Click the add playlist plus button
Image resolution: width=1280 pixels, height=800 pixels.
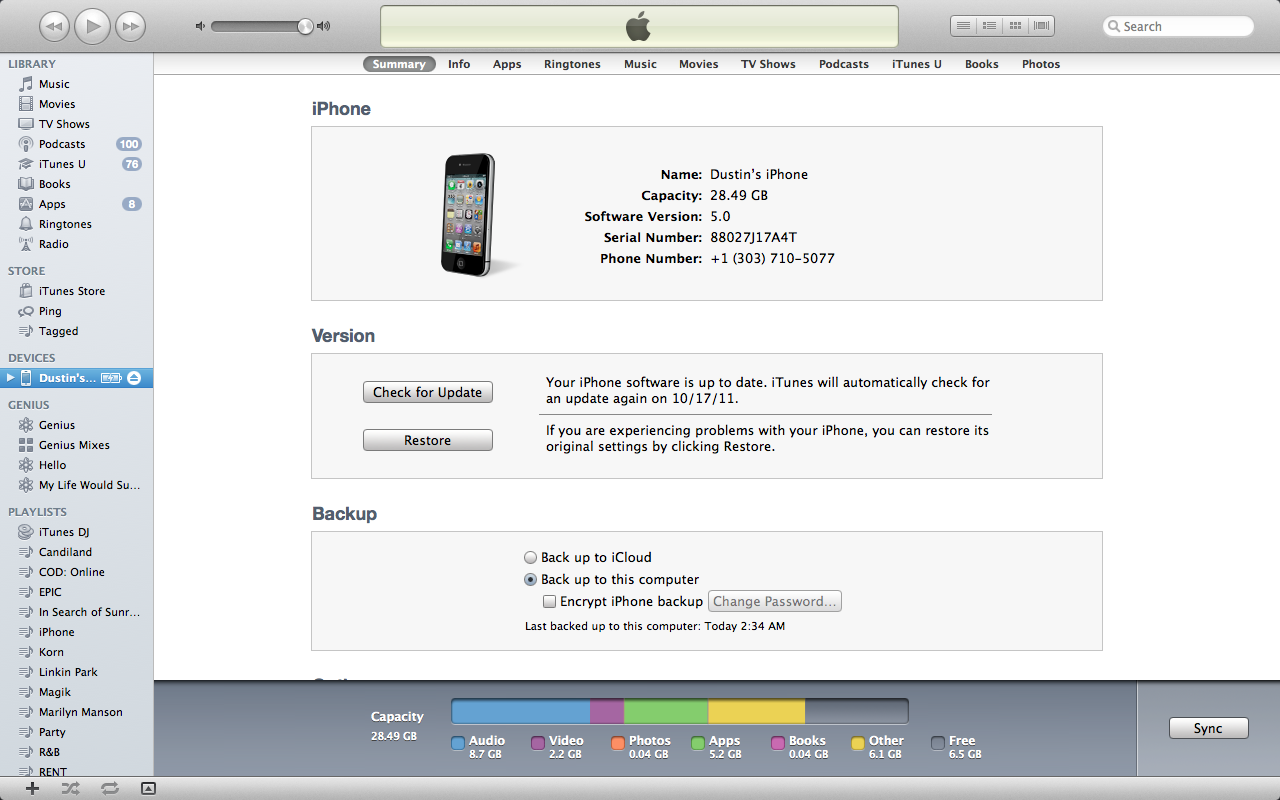(x=32, y=788)
